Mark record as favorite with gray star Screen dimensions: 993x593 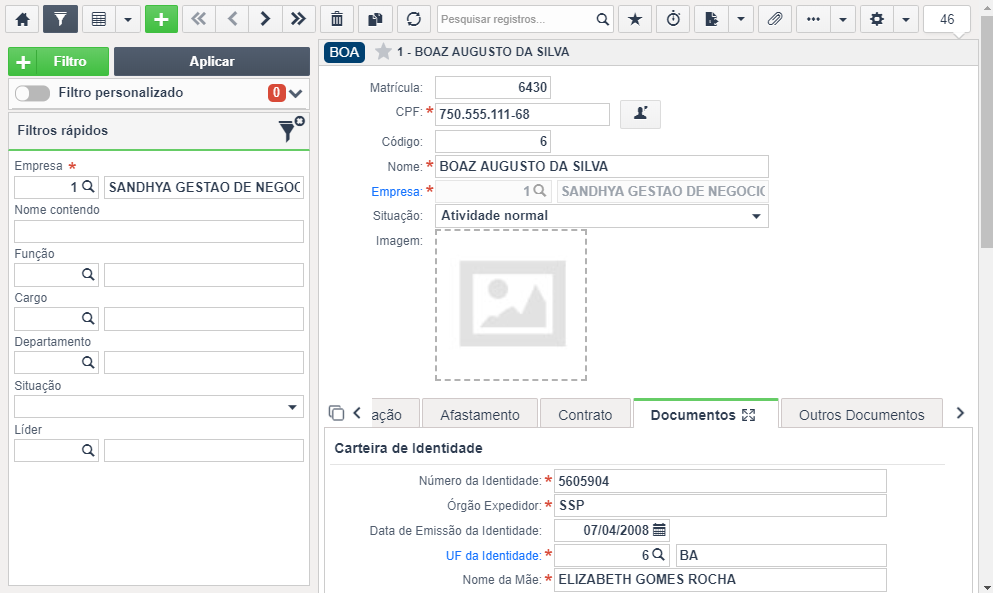pyautogui.click(x=383, y=51)
